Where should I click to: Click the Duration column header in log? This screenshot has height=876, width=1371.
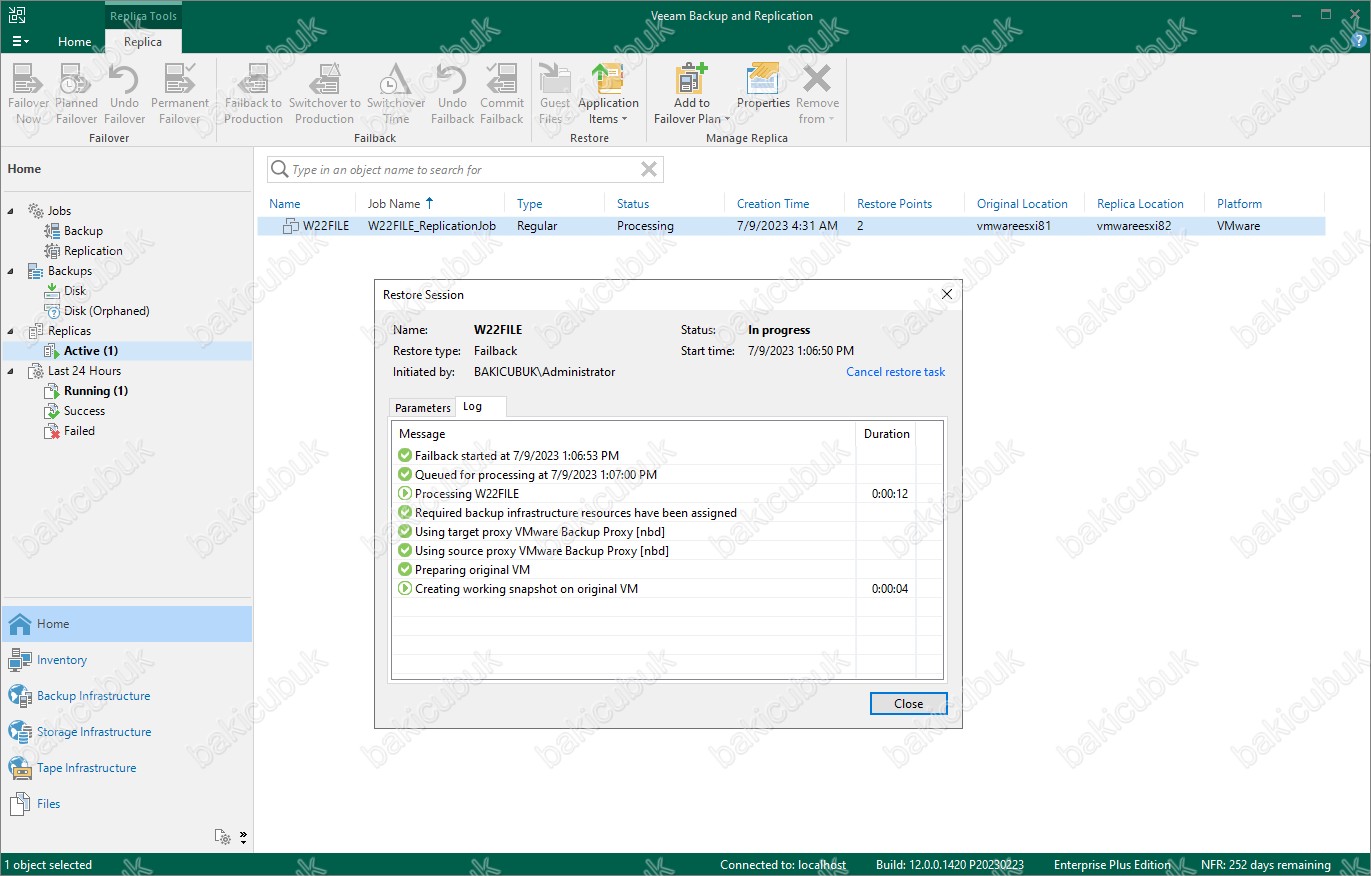coord(886,434)
